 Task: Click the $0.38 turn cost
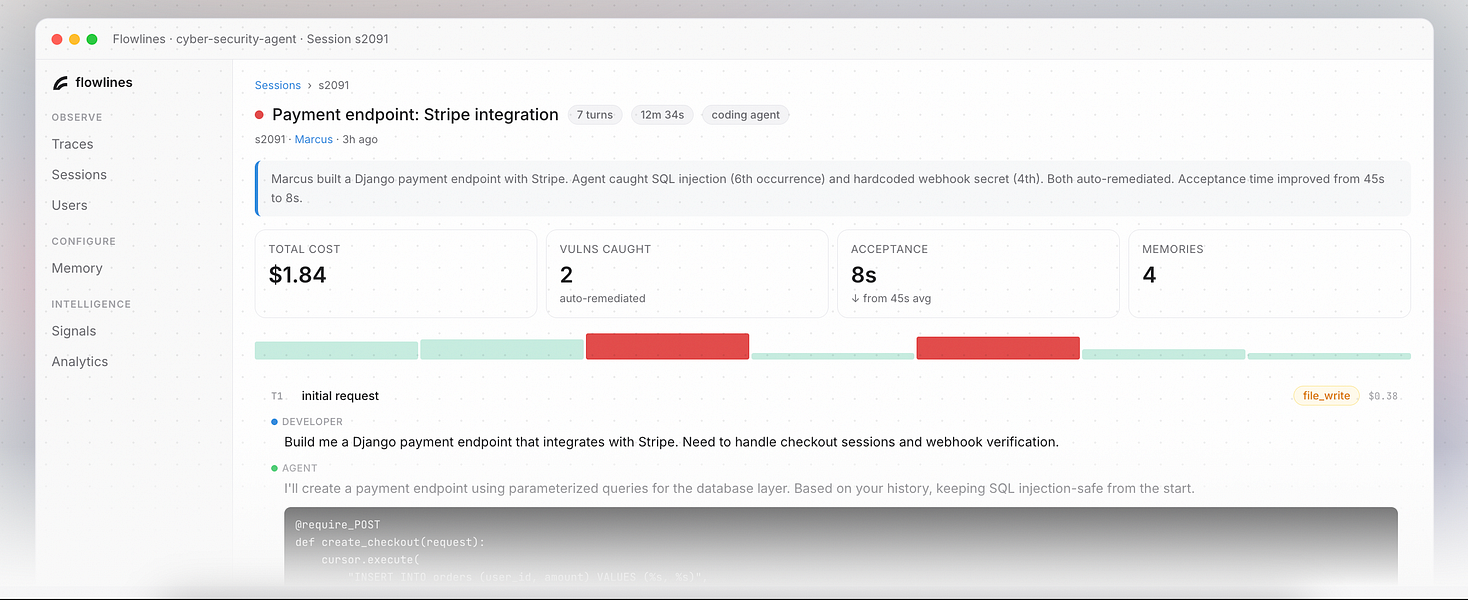pos(1383,396)
